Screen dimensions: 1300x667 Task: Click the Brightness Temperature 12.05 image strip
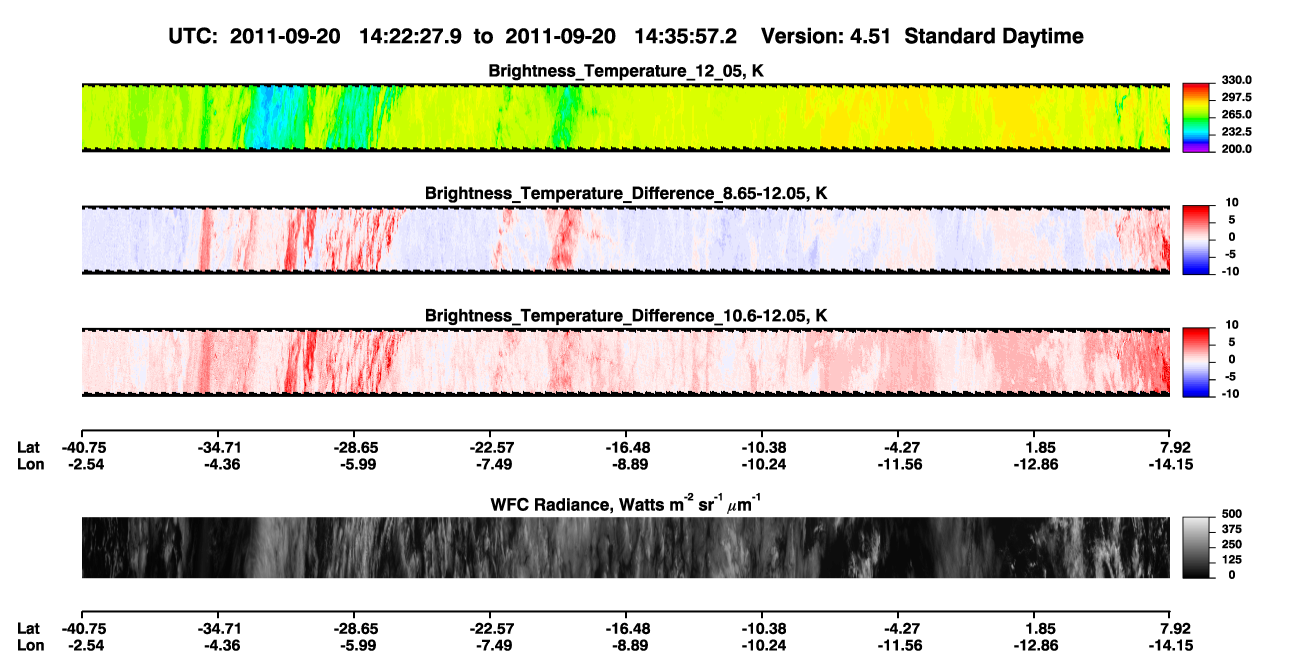(626, 117)
